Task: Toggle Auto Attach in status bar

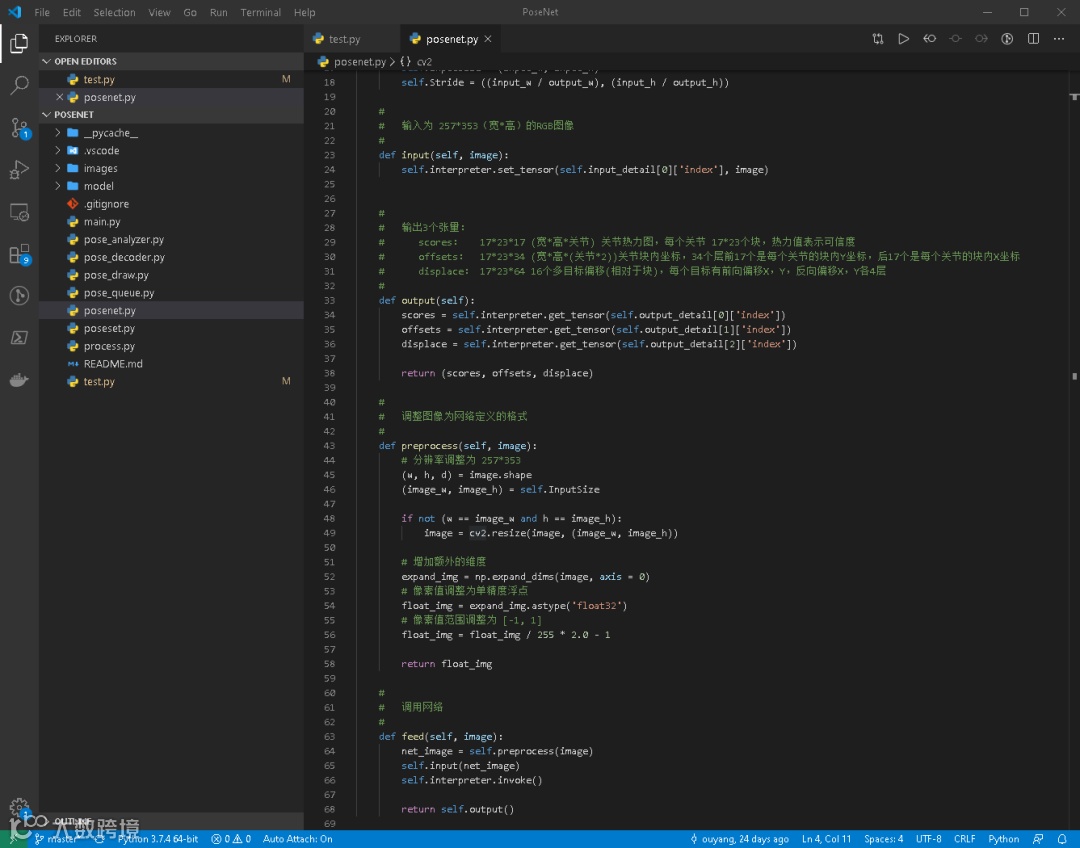Action: click(297, 839)
